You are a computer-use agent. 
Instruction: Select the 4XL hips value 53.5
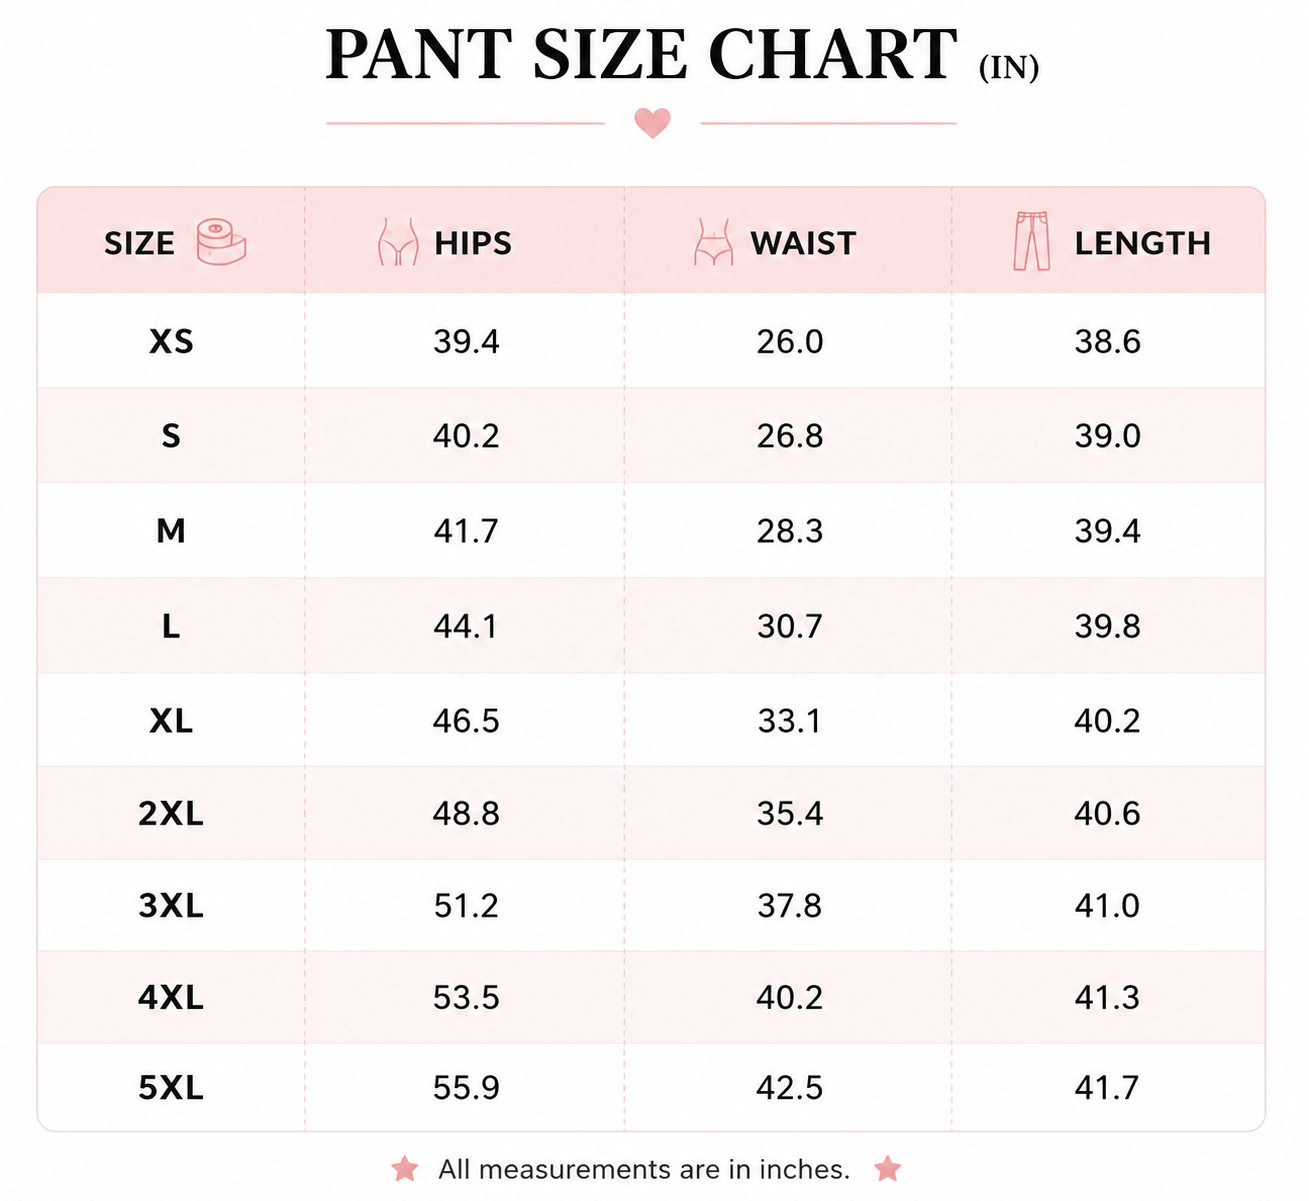(466, 998)
